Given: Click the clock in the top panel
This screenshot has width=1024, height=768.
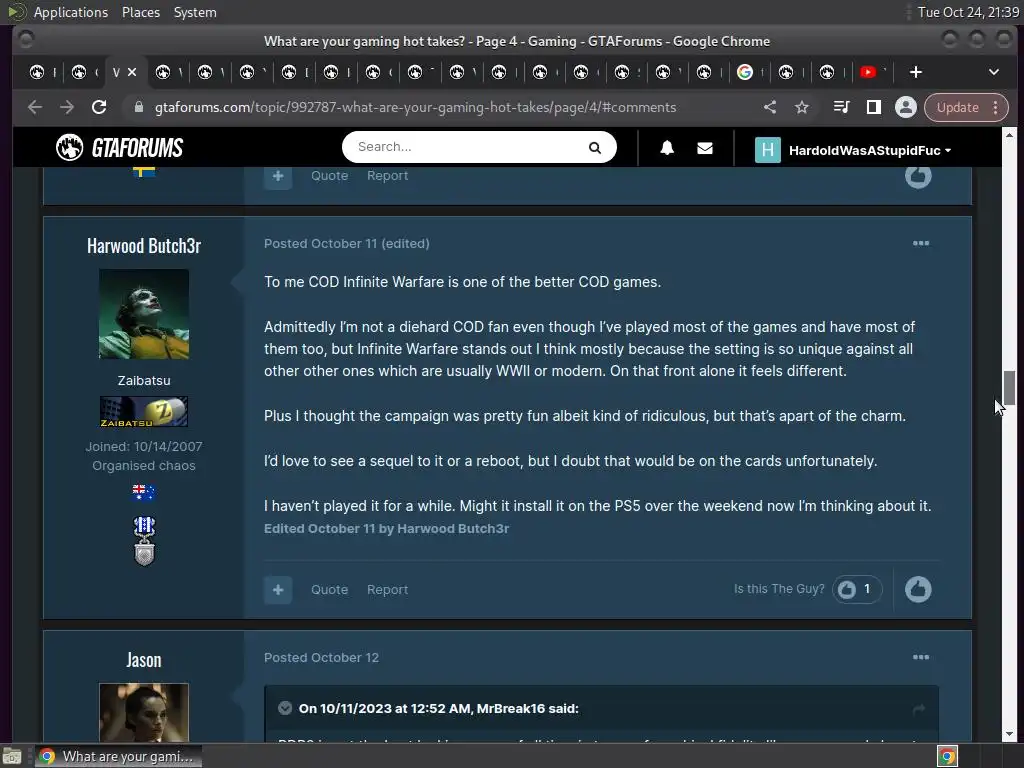Looking at the screenshot, I should pos(968,12).
